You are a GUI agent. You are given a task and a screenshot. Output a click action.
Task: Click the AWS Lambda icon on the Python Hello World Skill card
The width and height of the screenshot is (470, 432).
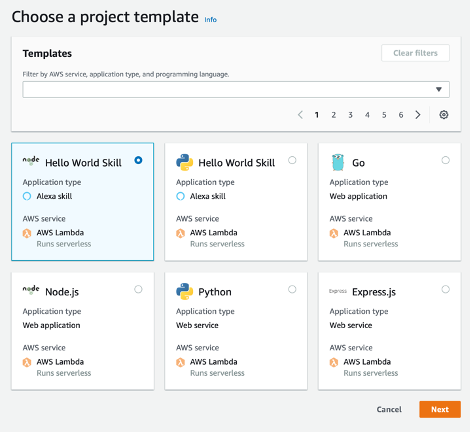click(x=180, y=233)
